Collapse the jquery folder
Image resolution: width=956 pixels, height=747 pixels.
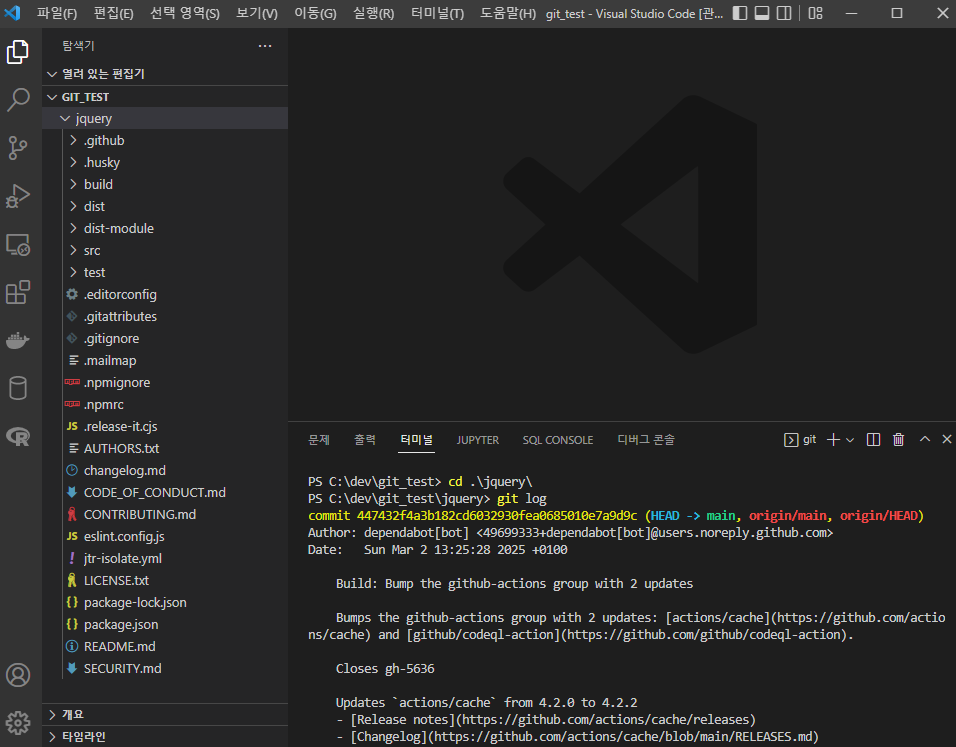pyautogui.click(x=165, y=118)
